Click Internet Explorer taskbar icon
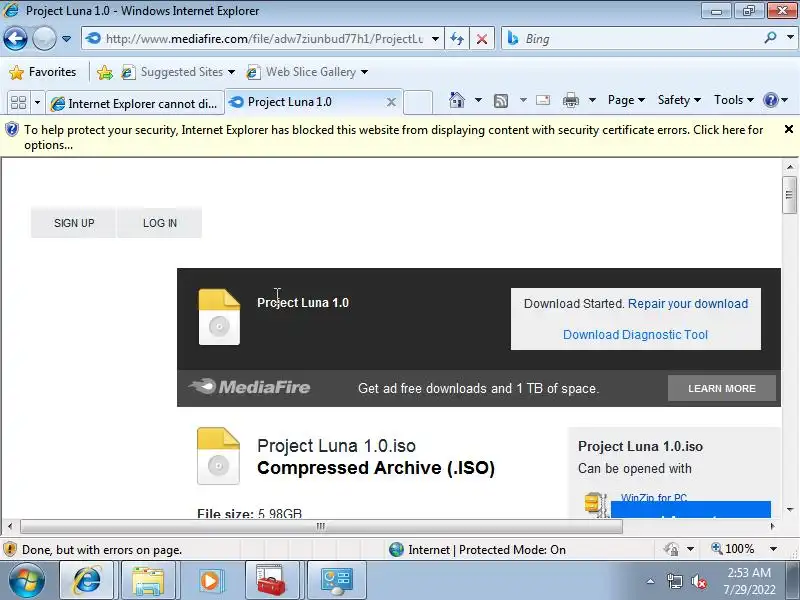This screenshot has height=600, width=800. pyautogui.click(x=88, y=580)
